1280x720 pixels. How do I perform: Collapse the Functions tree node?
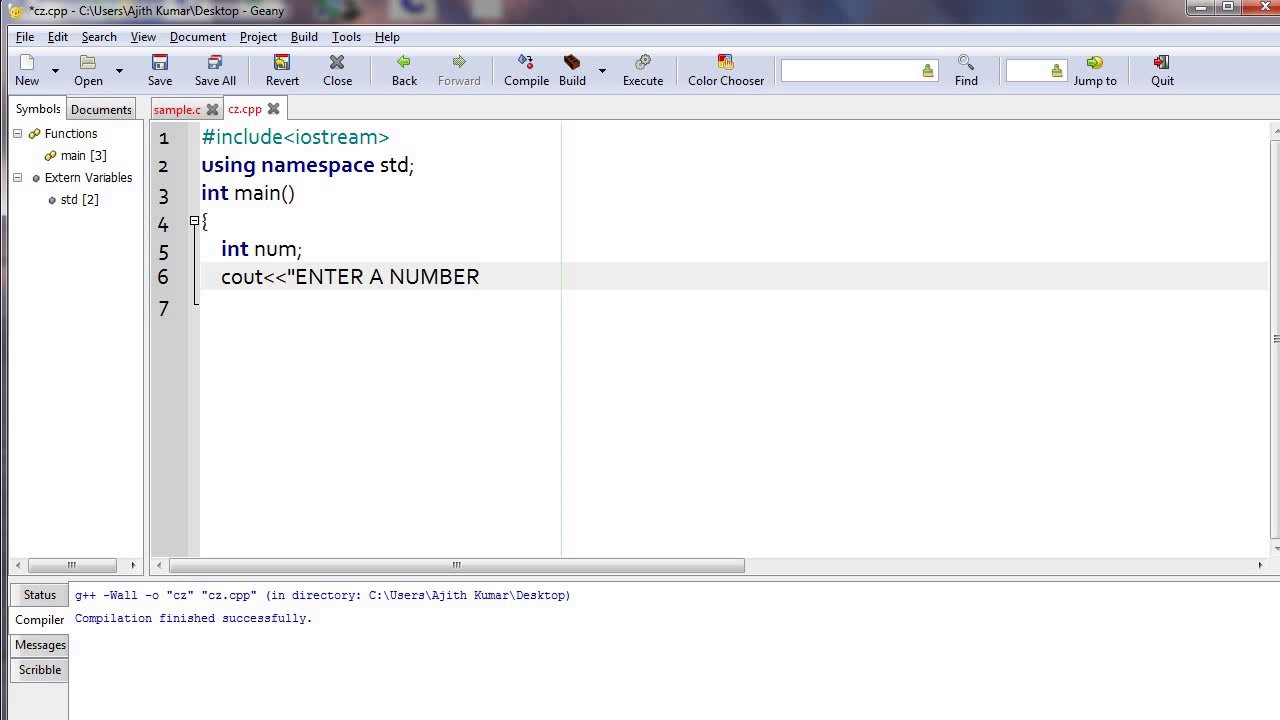coord(17,133)
